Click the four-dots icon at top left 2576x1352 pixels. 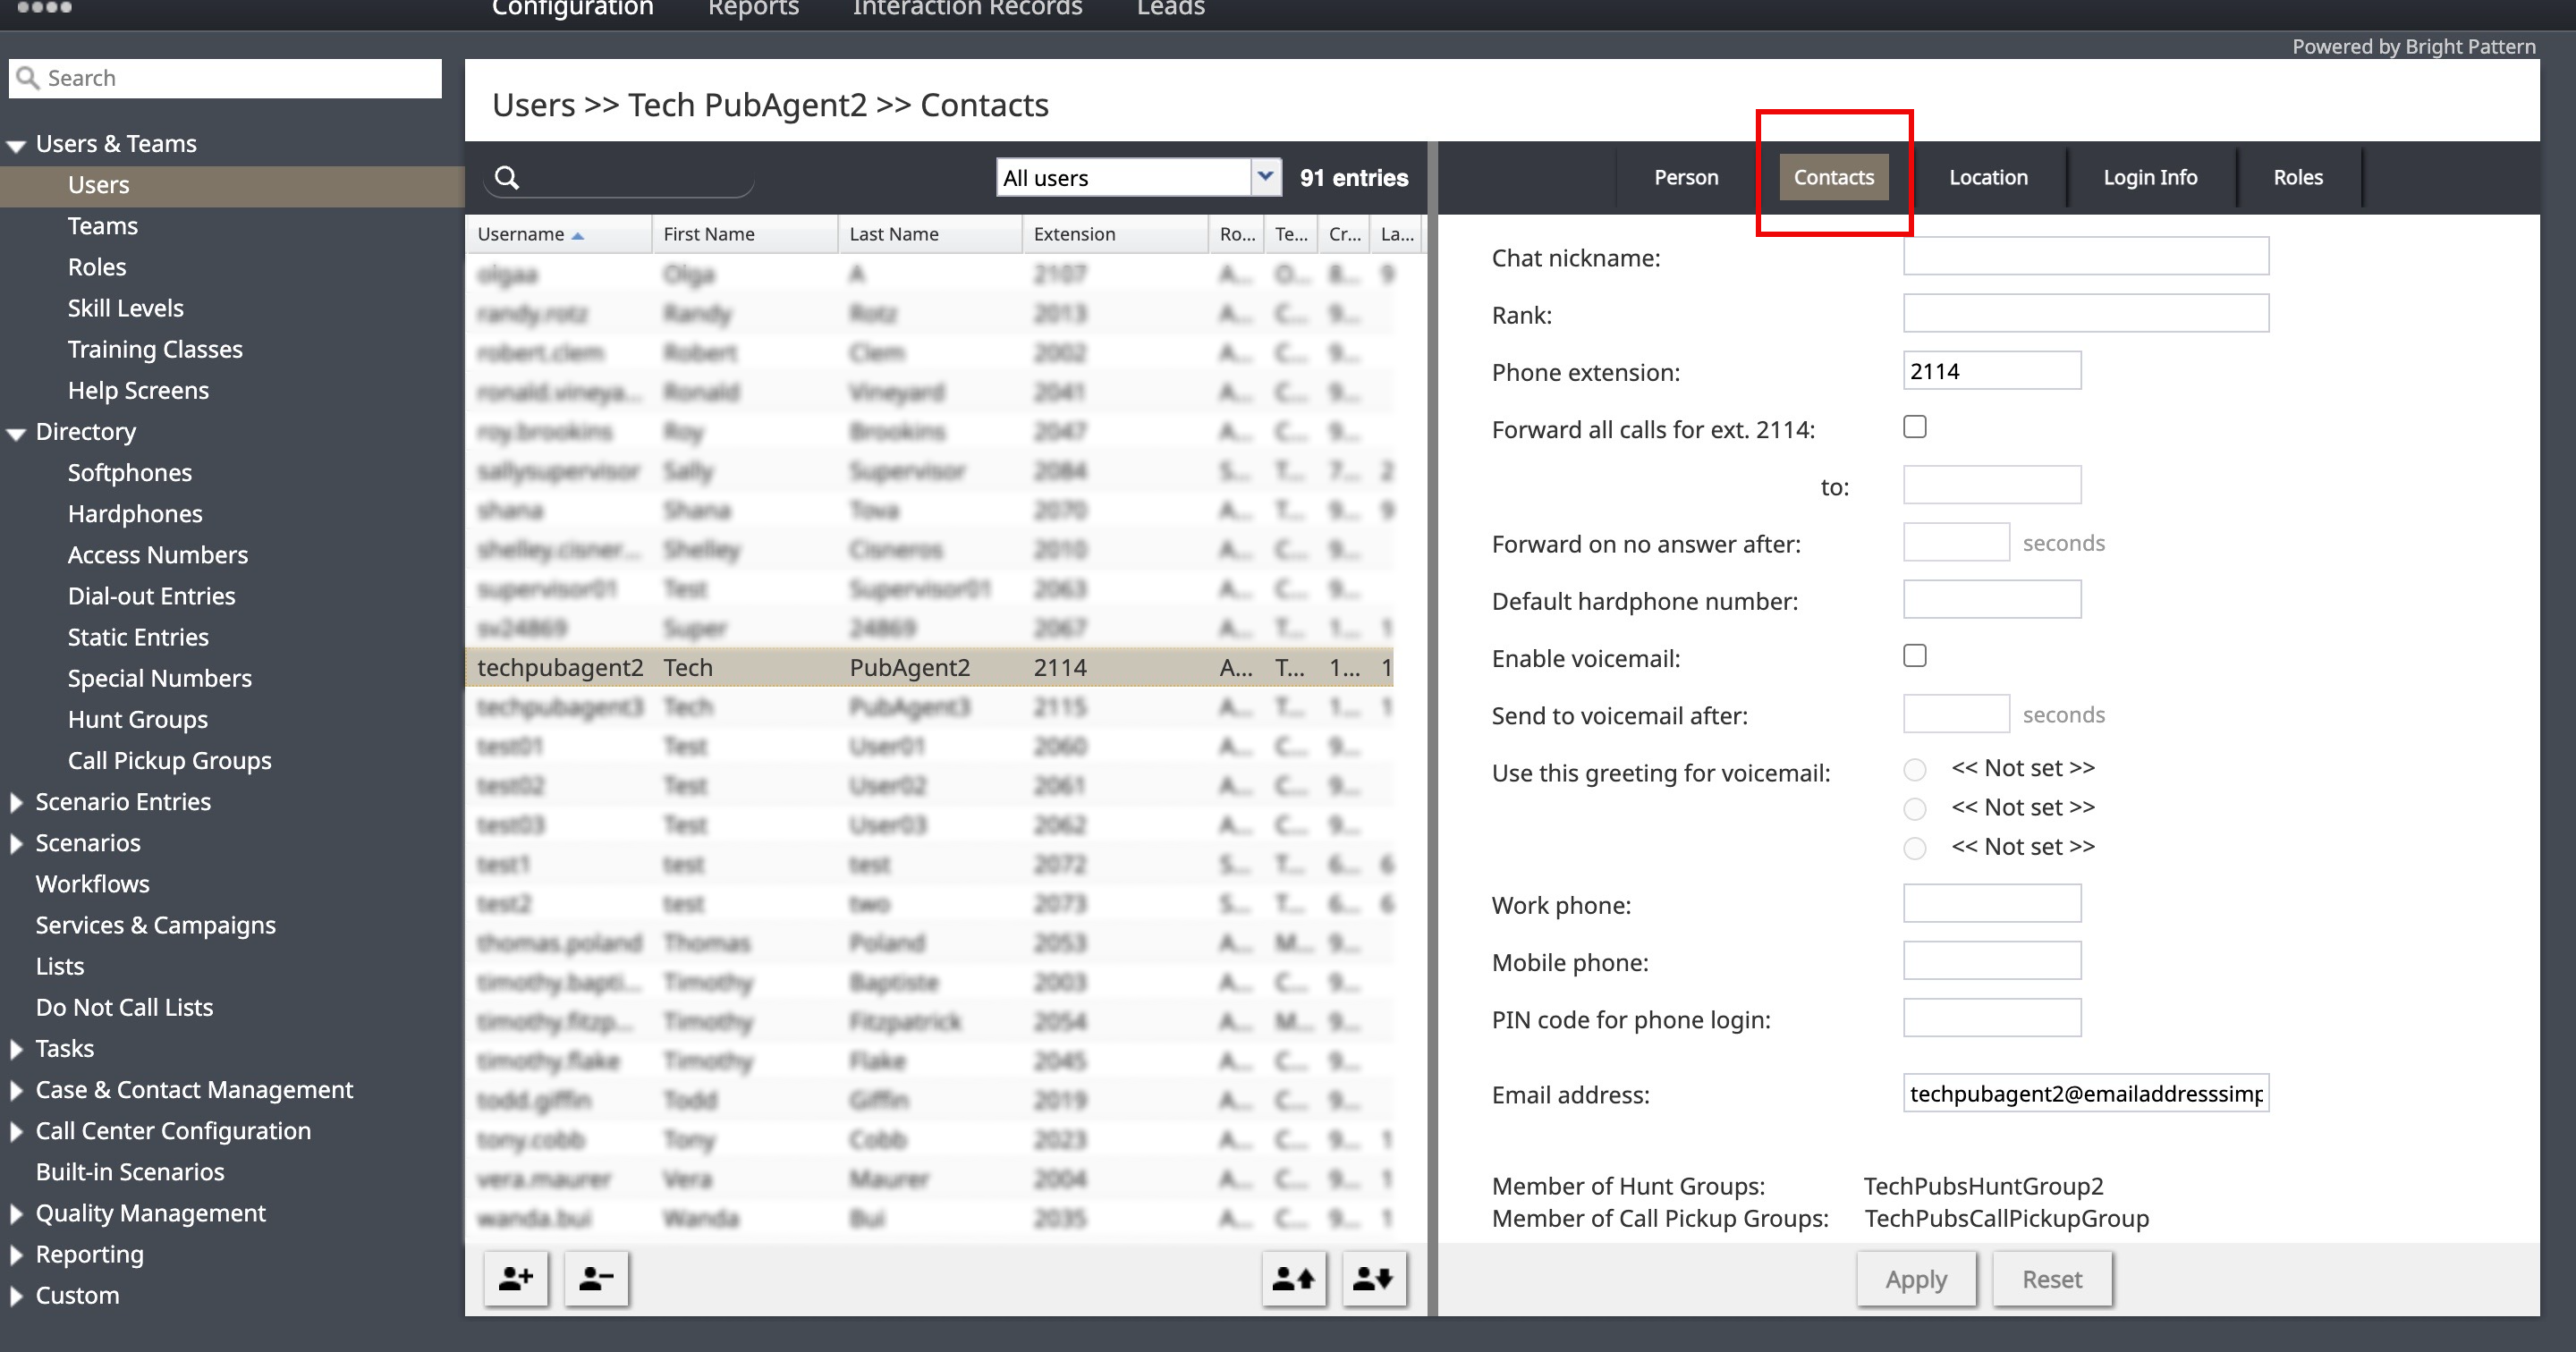tap(44, 8)
